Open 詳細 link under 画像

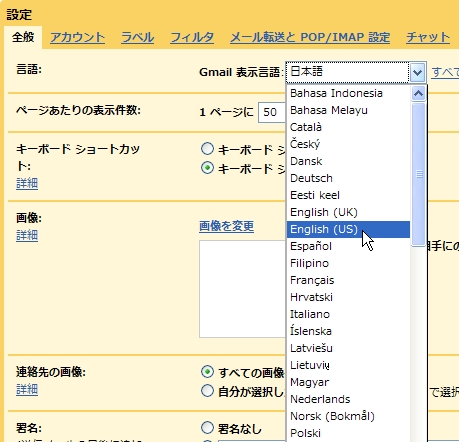(x=27, y=236)
